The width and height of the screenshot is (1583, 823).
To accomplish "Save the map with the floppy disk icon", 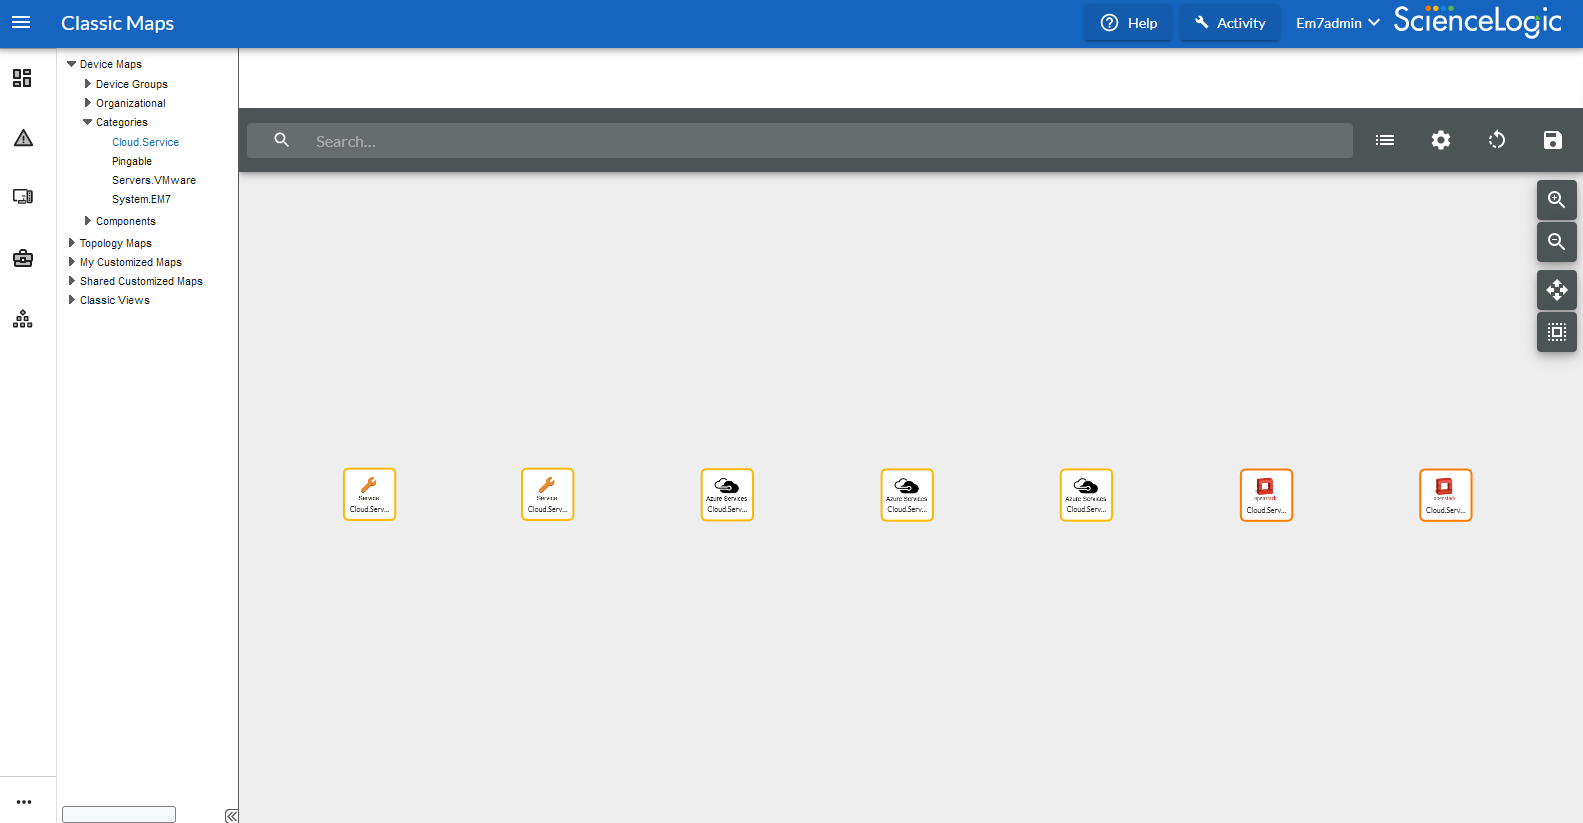I will point(1552,140).
